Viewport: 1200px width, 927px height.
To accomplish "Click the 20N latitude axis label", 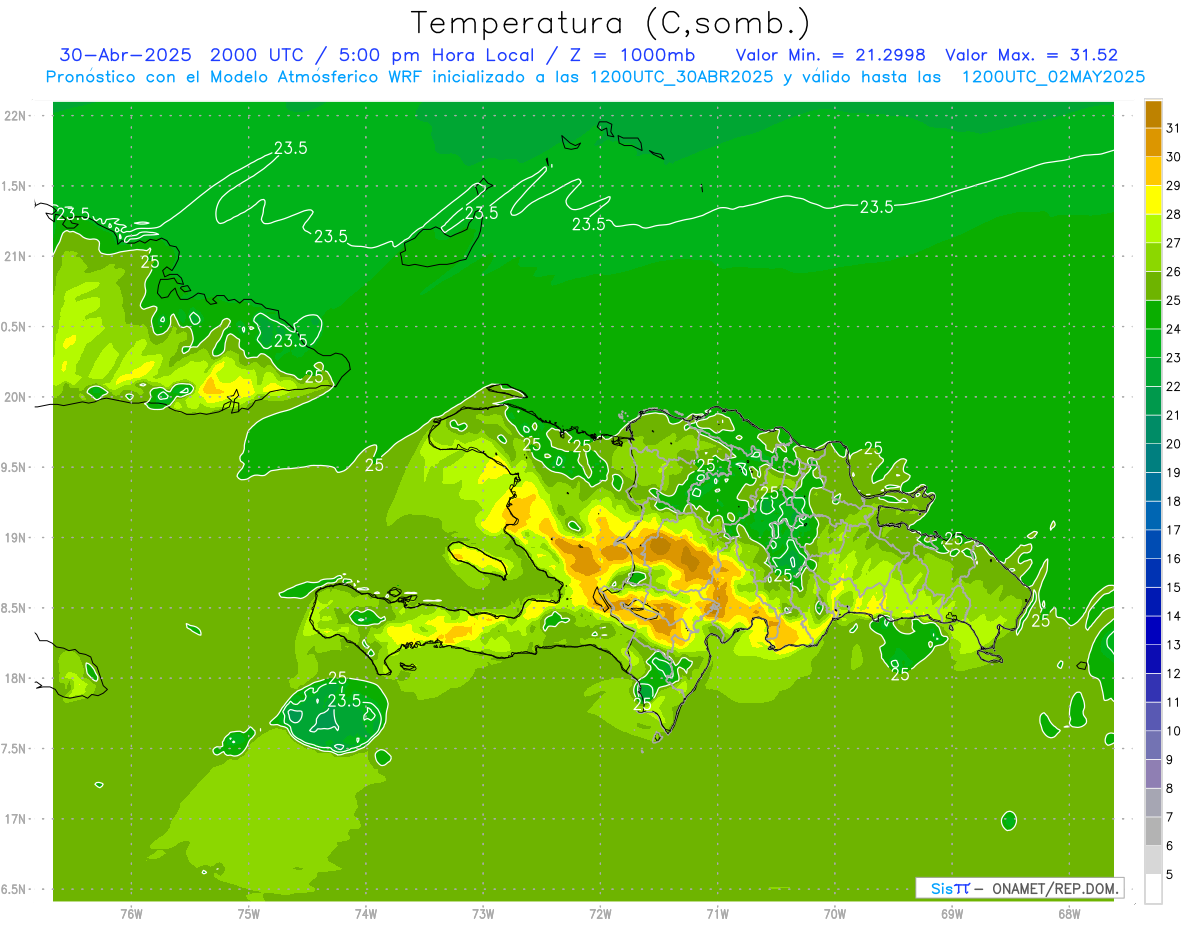I will (x=16, y=397).
